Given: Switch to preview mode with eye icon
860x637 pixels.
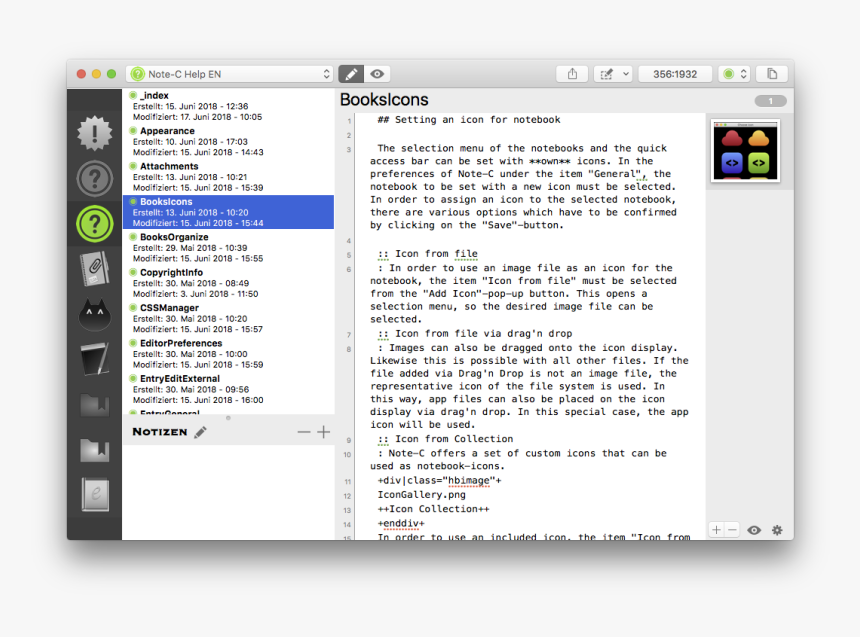Looking at the screenshot, I should (377, 74).
